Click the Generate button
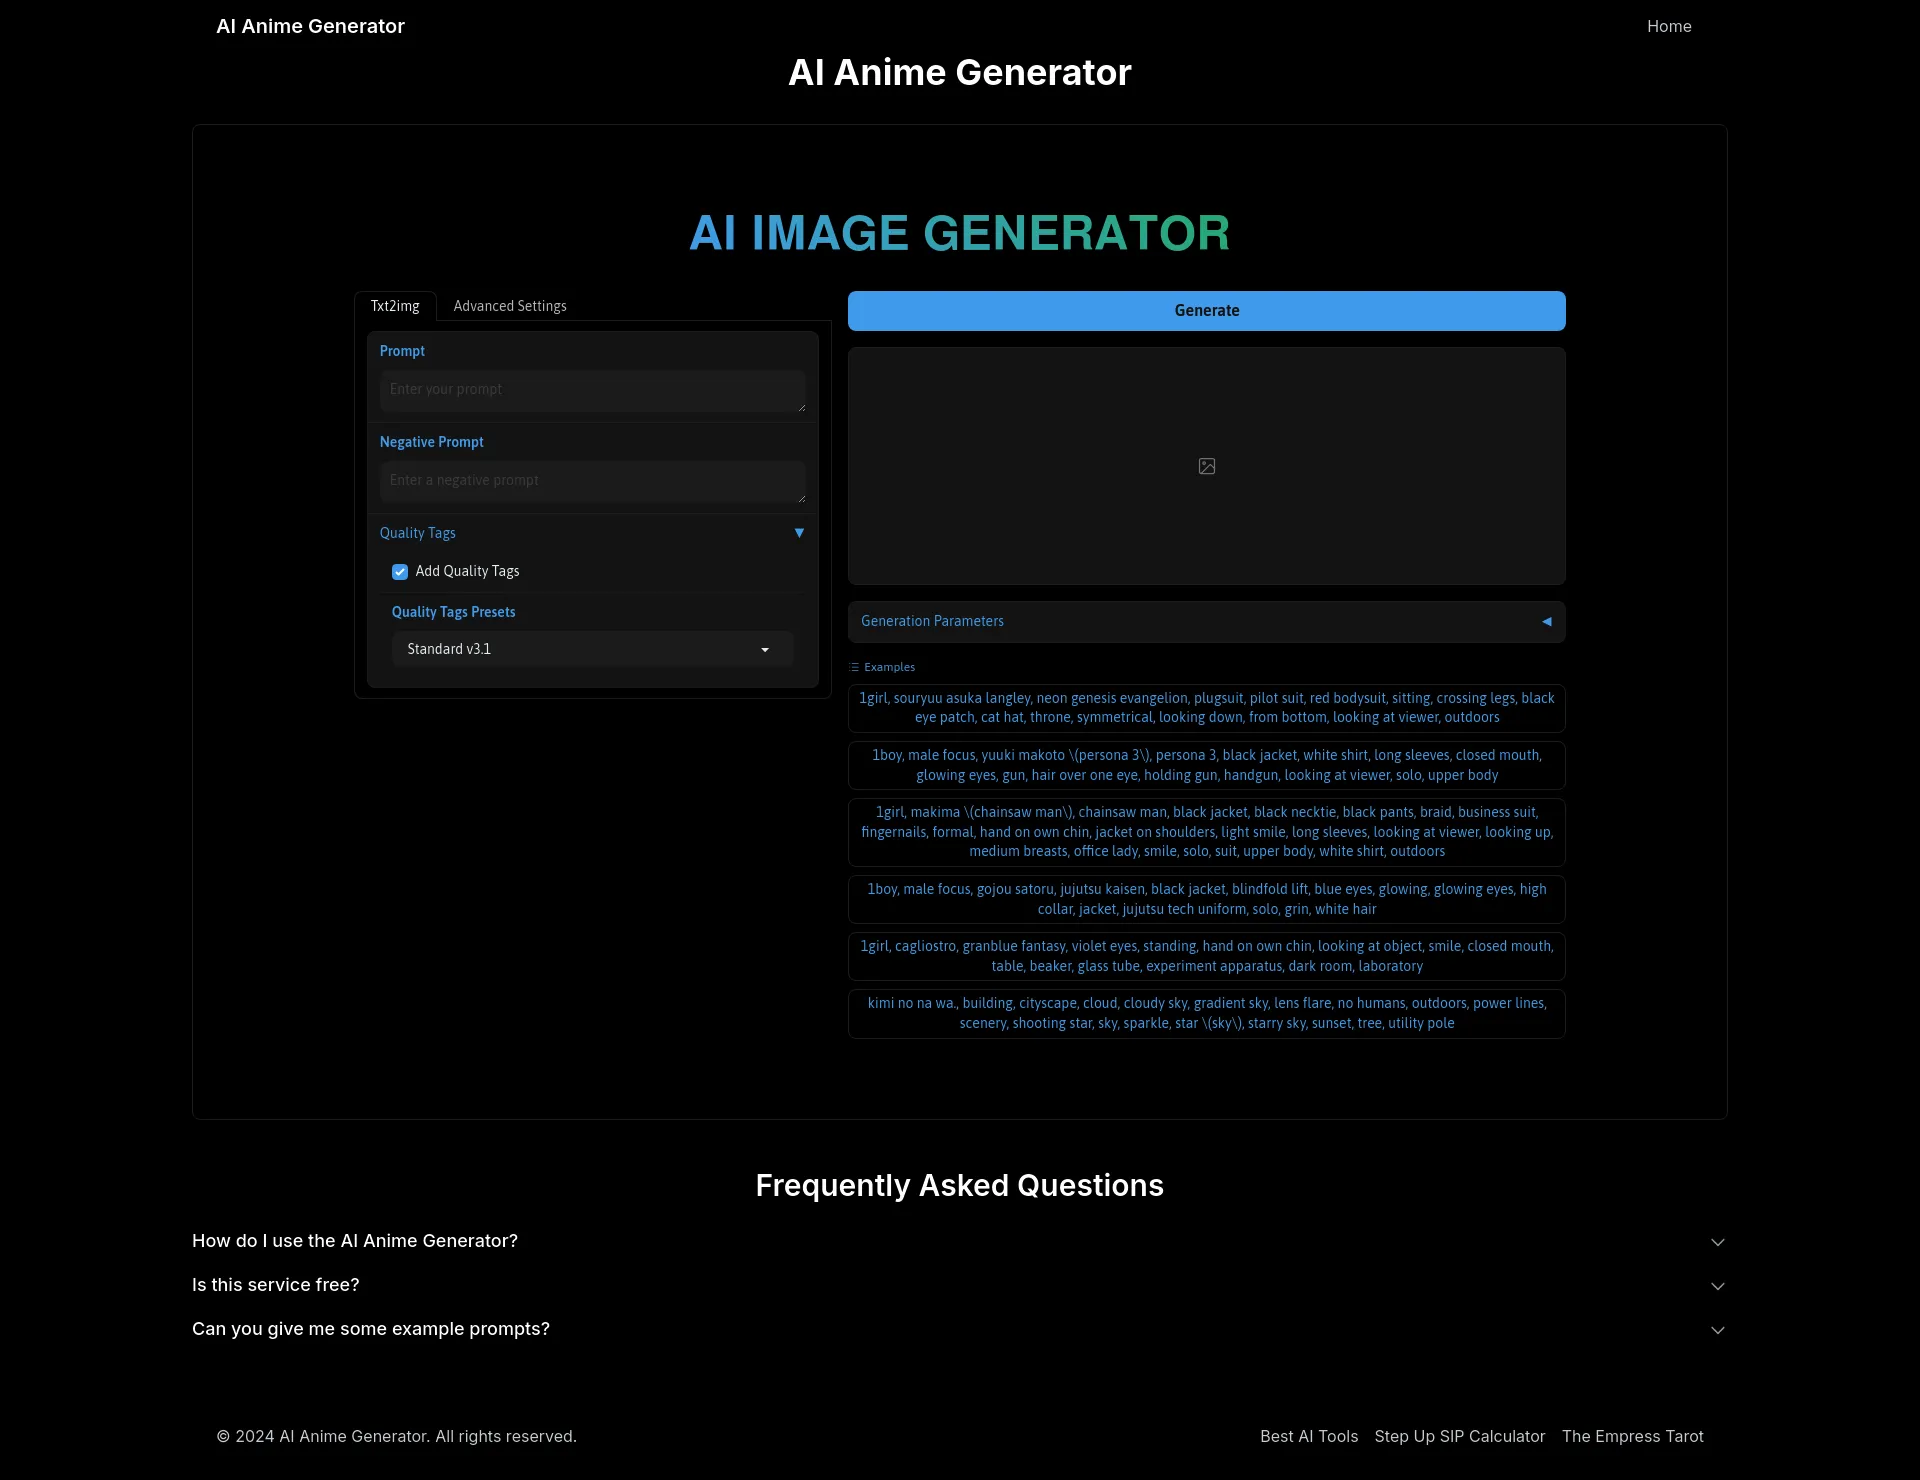 click(1206, 309)
